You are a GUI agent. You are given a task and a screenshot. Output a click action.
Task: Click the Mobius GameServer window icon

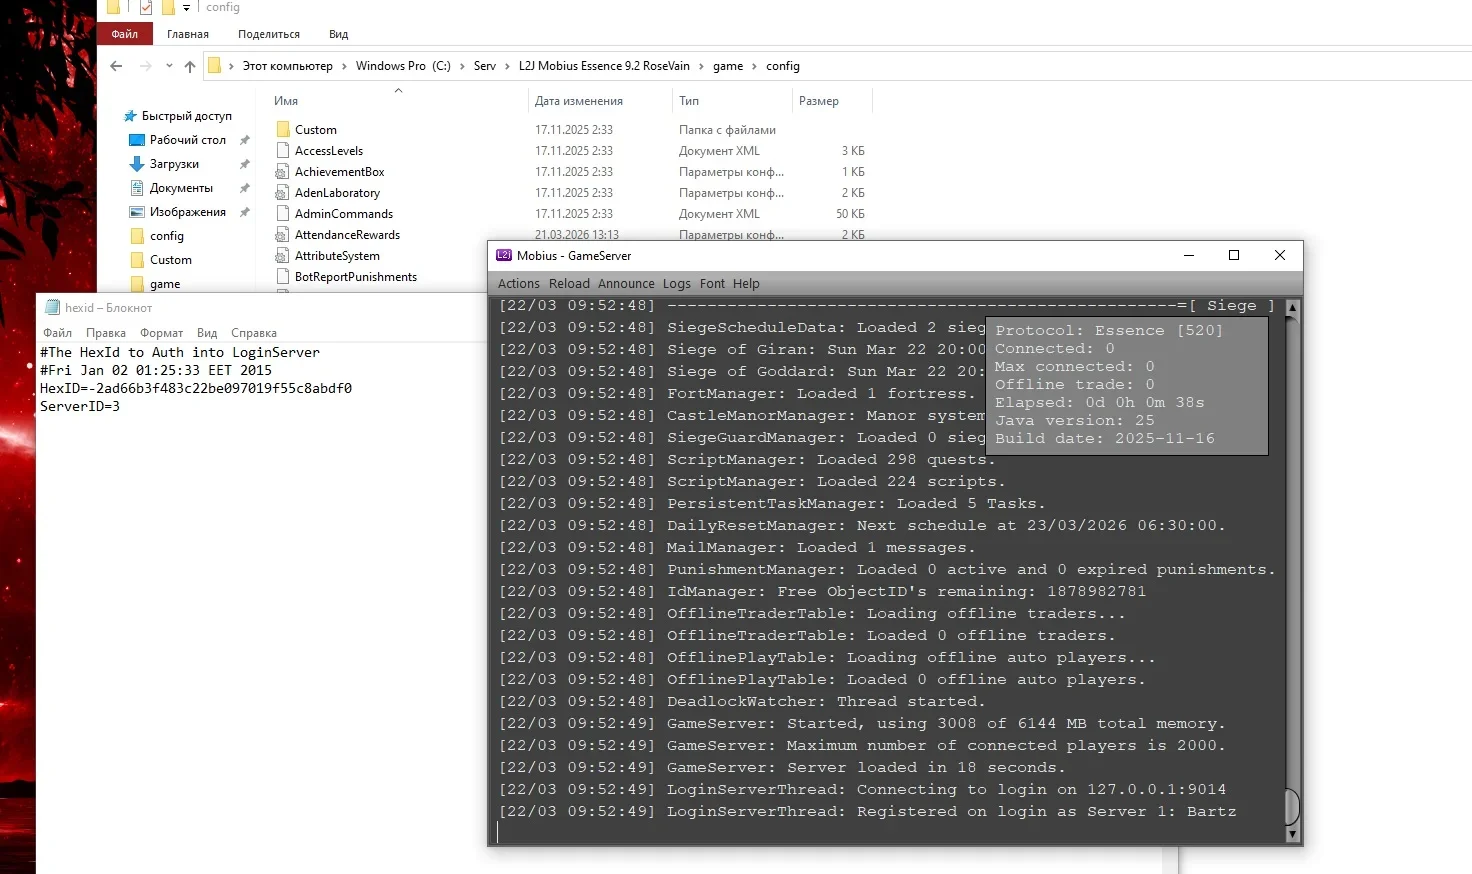click(504, 256)
